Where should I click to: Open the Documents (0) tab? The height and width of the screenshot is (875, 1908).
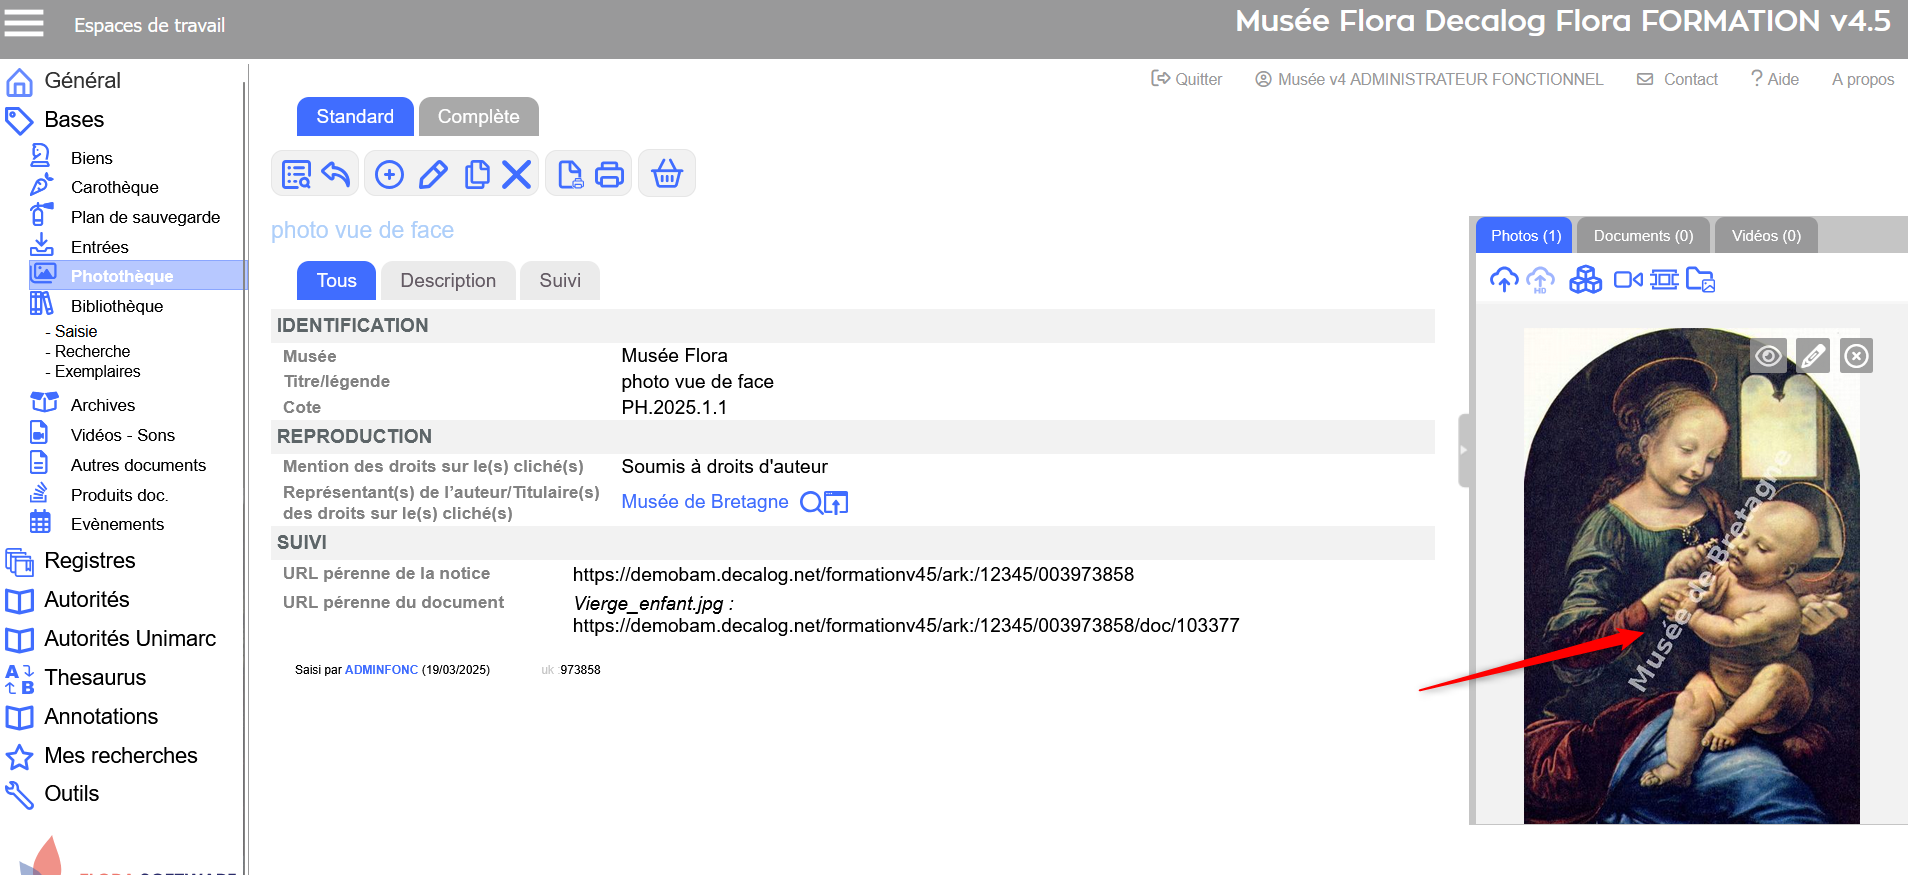click(1642, 236)
